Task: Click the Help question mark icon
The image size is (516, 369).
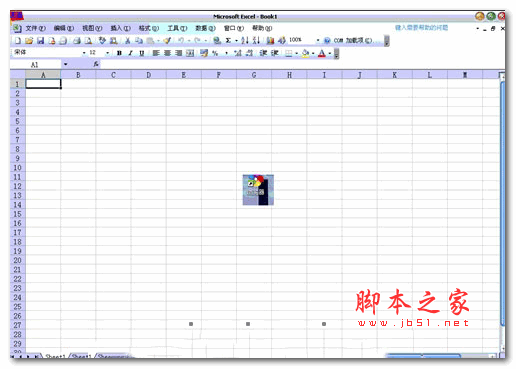Action: [x=327, y=41]
